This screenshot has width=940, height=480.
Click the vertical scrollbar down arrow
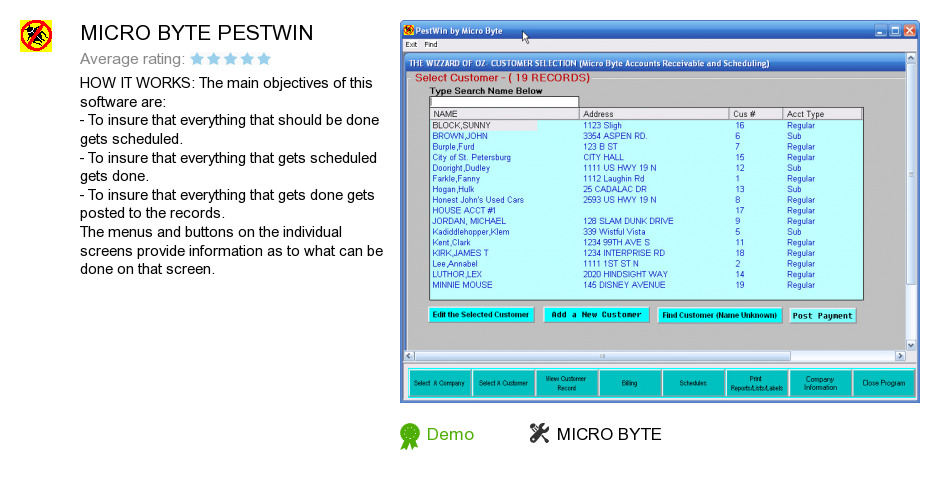tap(911, 345)
